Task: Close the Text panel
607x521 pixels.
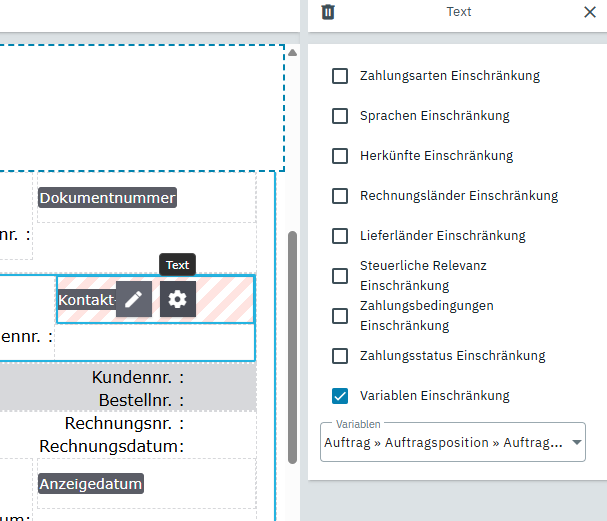Action: coord(589,12)
